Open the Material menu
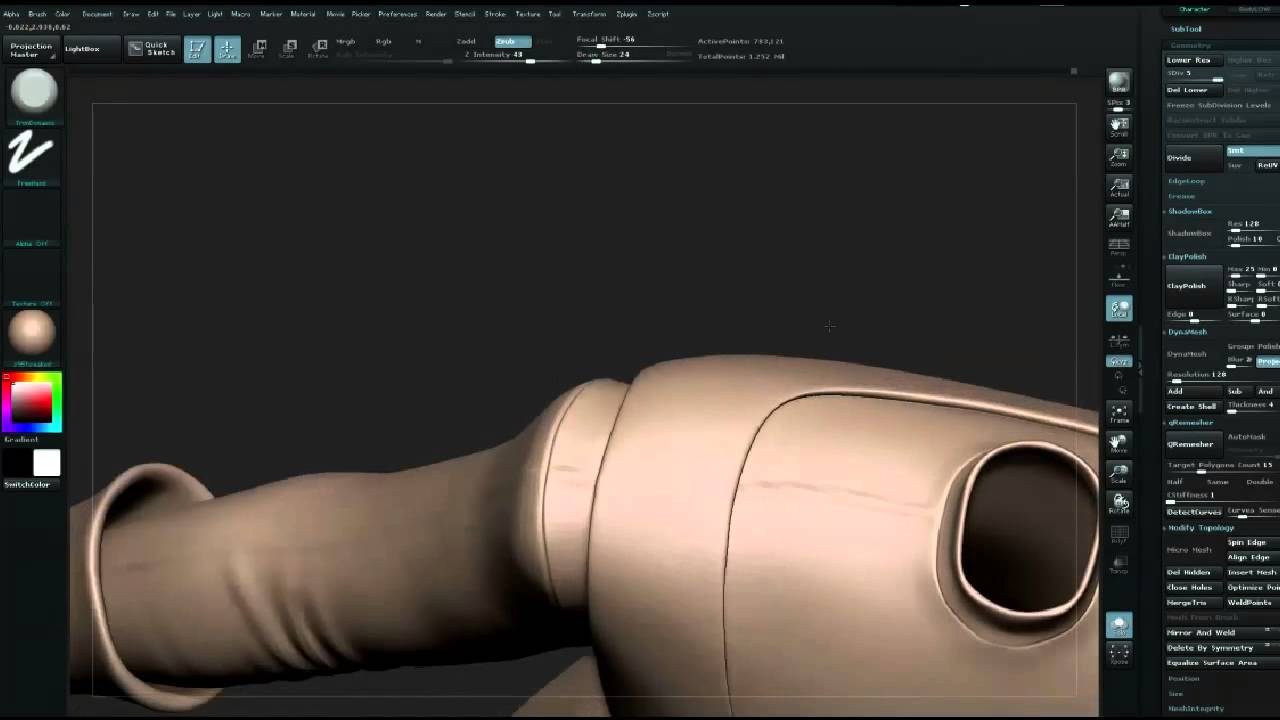1280x720 pixels. pos(303,14)
